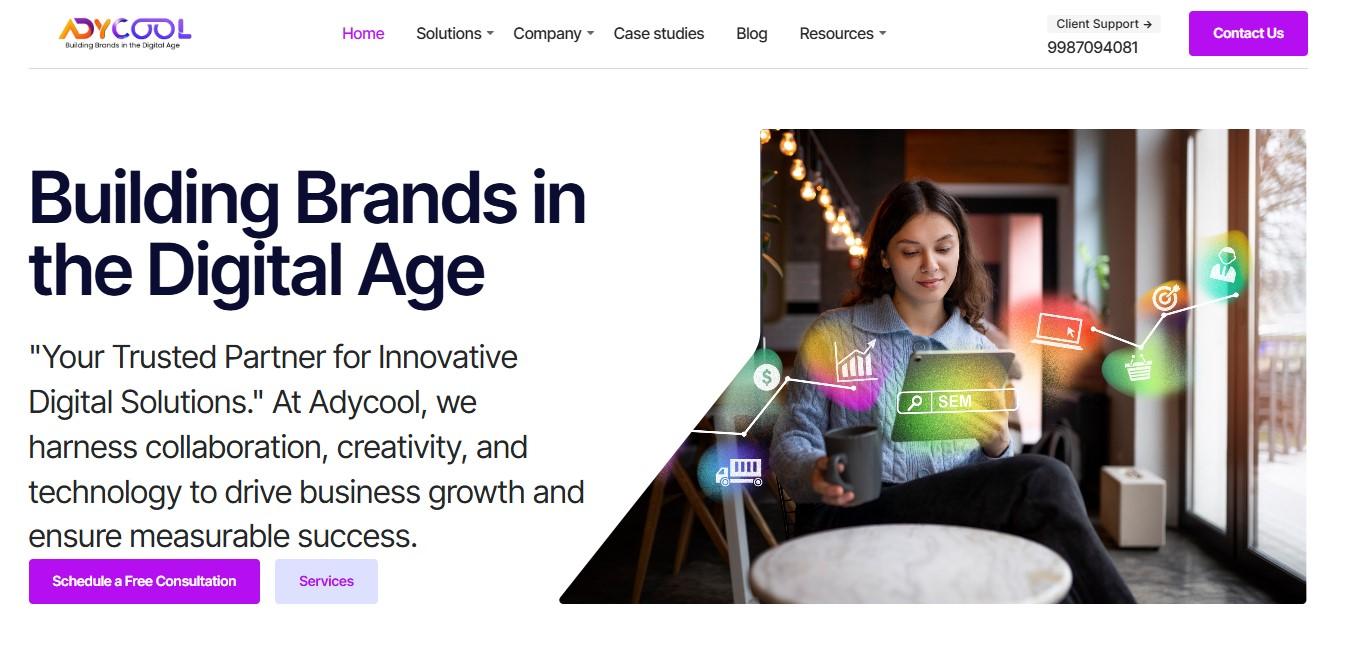The image size is (1351, 654).
Task: Click the dollar sign icon in hero image
Action: 767,377
